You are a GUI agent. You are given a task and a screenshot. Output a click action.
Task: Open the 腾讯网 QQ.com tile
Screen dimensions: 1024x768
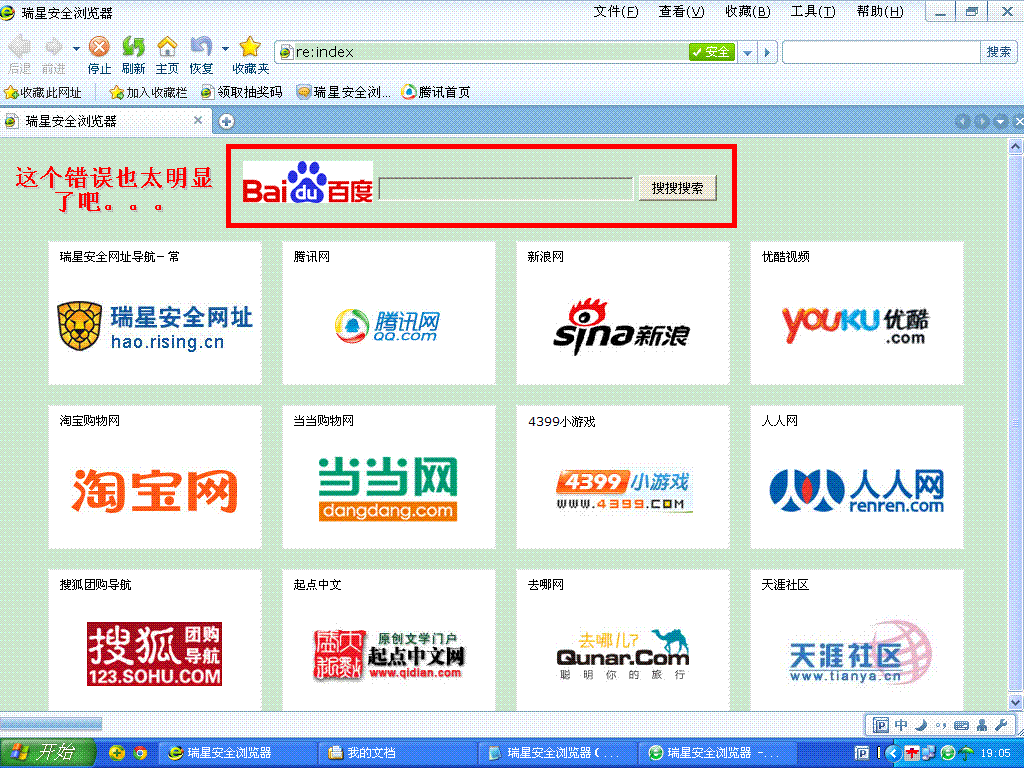point(389,313)
